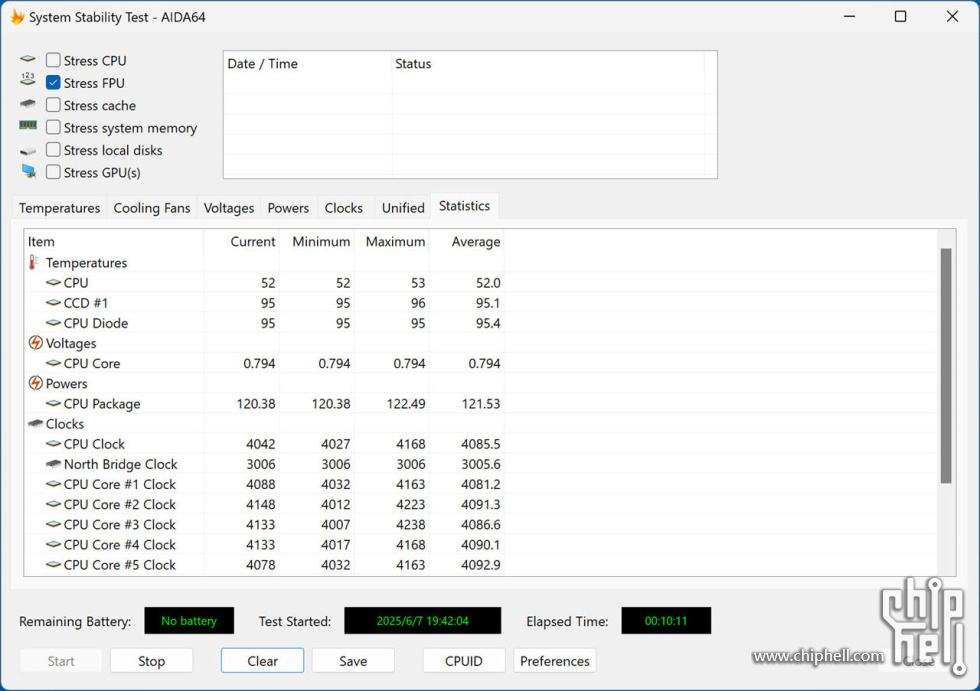Enable the Stress GPU(s) checkbox
This screenshot has width=980, height=691.
pos(53,172)
